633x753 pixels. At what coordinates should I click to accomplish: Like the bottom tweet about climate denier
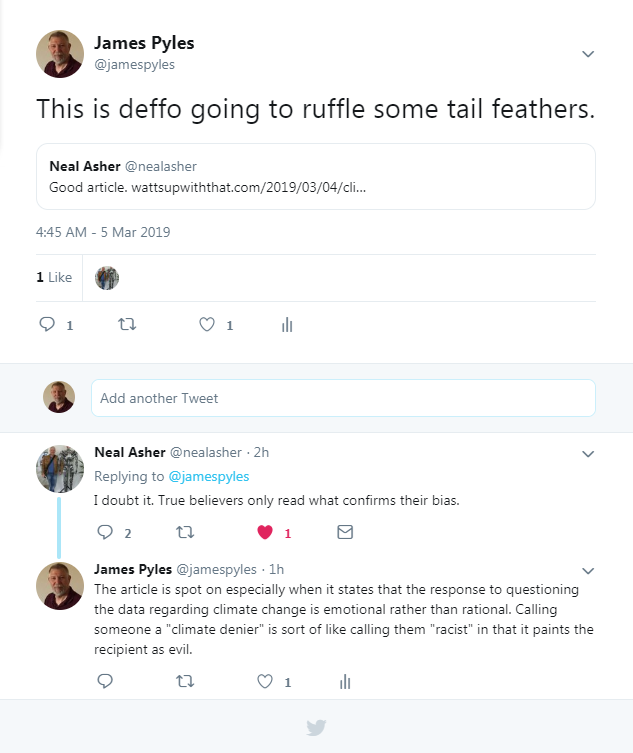[x=265, y=682]
